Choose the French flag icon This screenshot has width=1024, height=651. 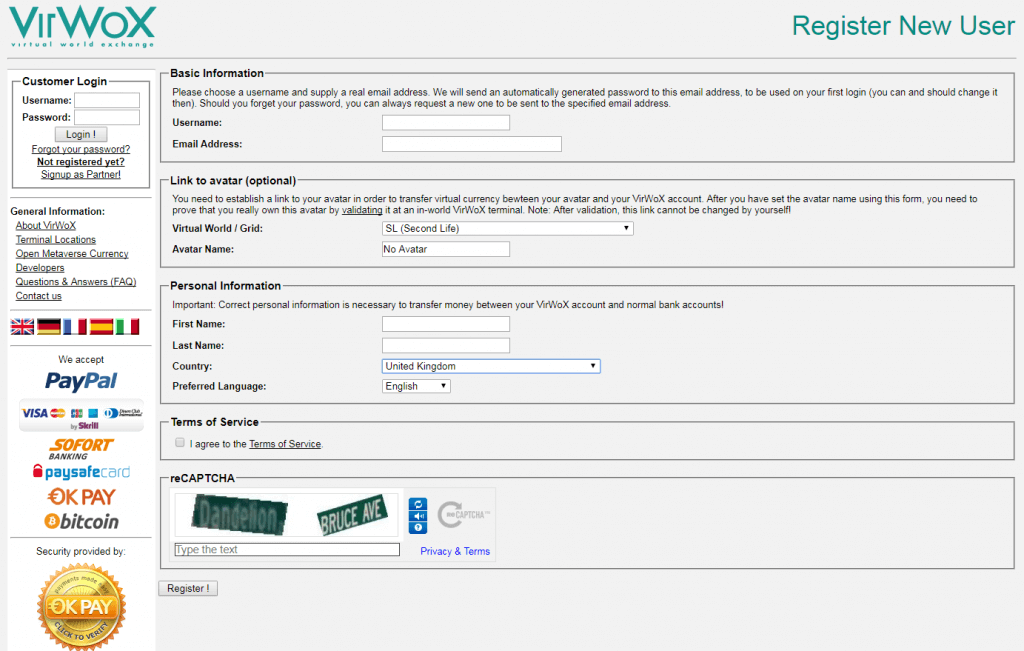(x=75, y=326)
